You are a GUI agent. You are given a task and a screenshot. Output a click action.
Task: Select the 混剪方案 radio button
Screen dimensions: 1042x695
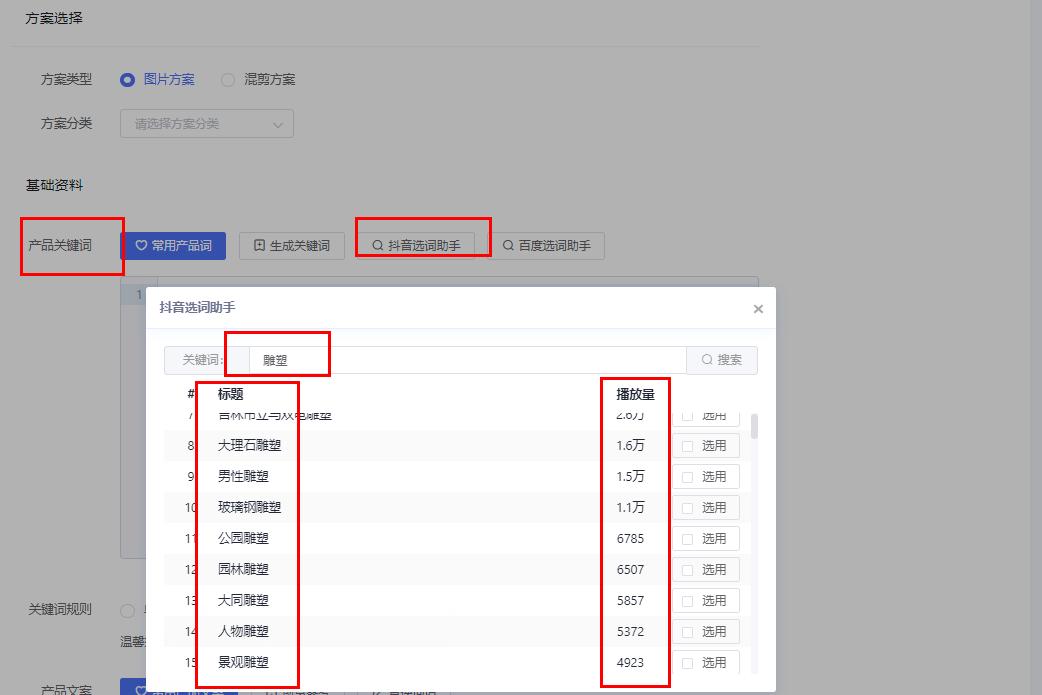pos(228,79)
